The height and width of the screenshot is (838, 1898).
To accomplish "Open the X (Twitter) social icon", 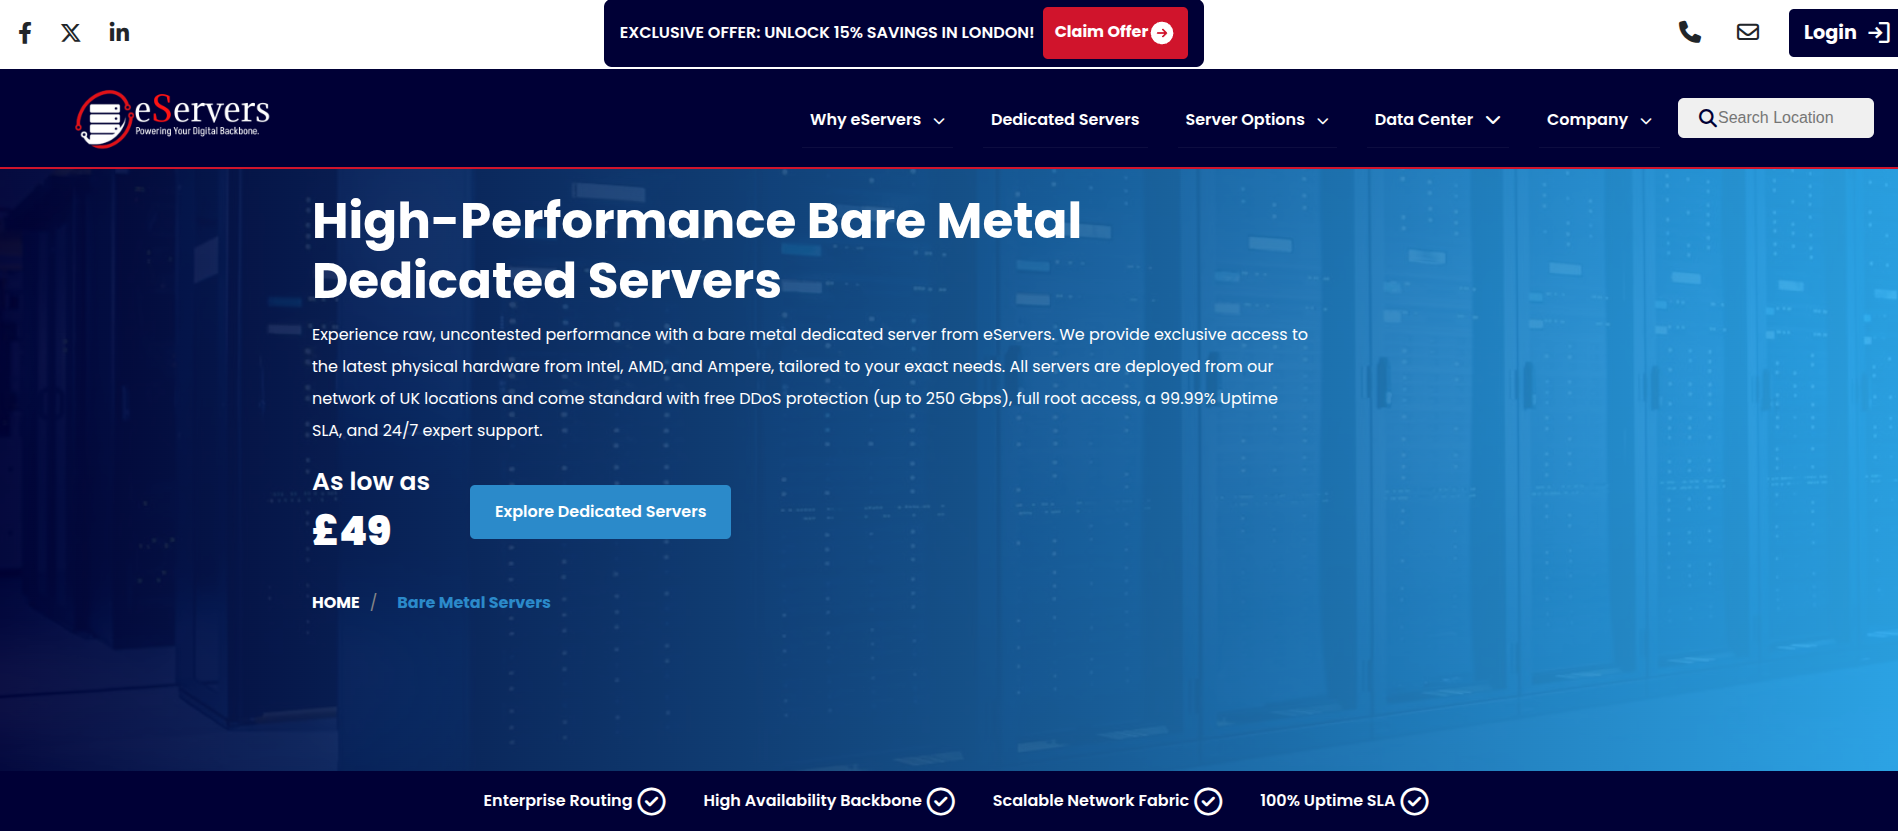I will [x=71, y=33].
